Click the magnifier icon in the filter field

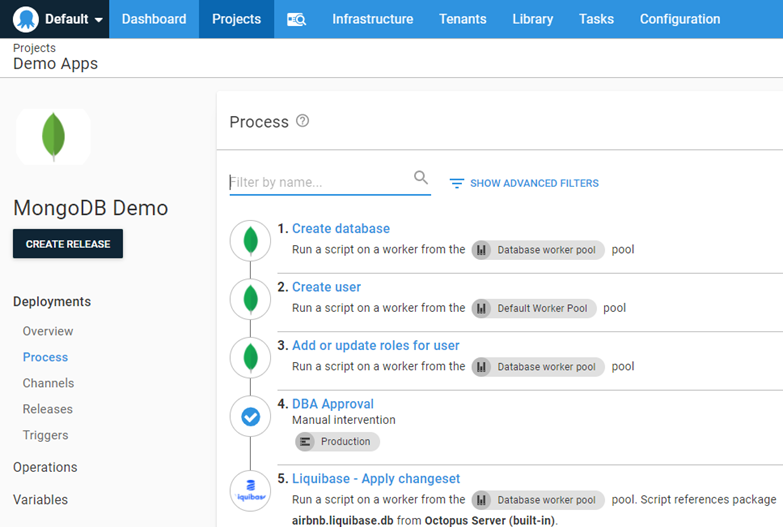tap(421, 178)
